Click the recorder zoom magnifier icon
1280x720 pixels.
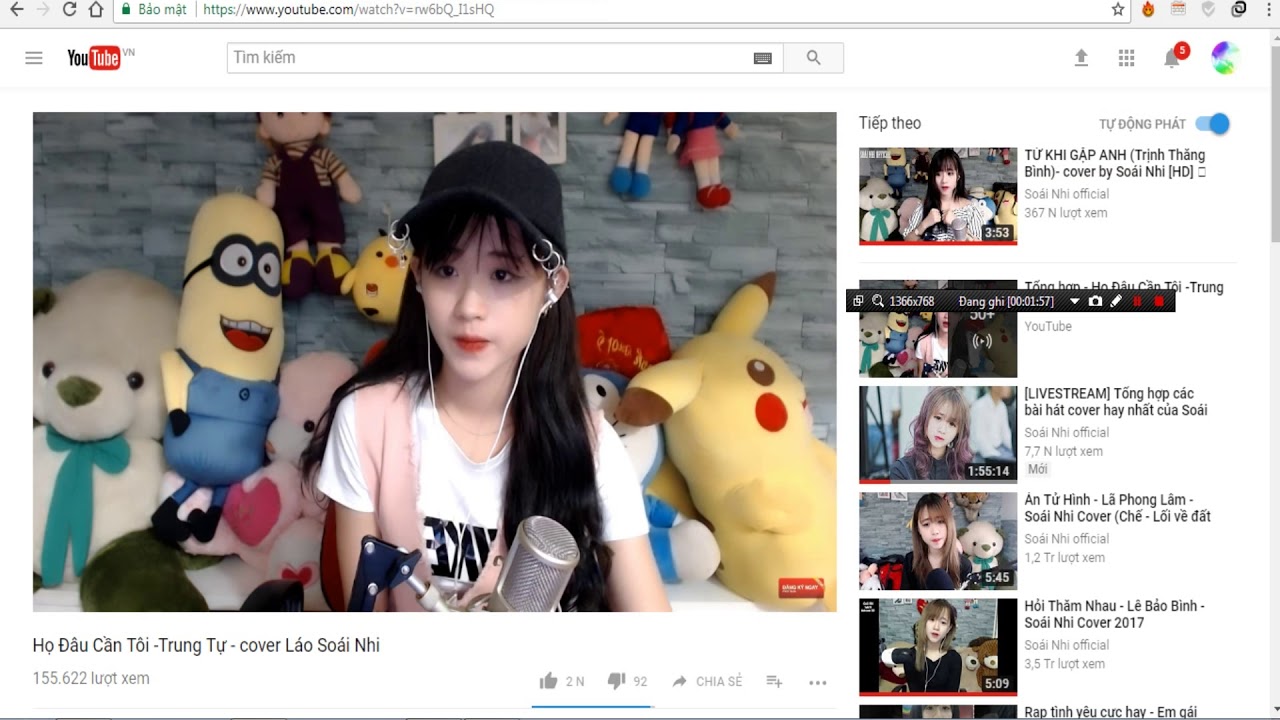878,301
